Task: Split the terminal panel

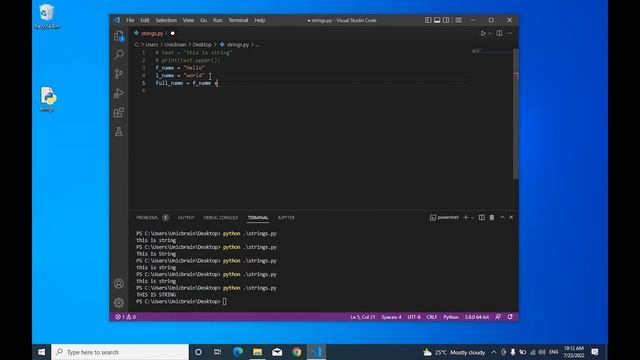Action: [x=482, y=218]
